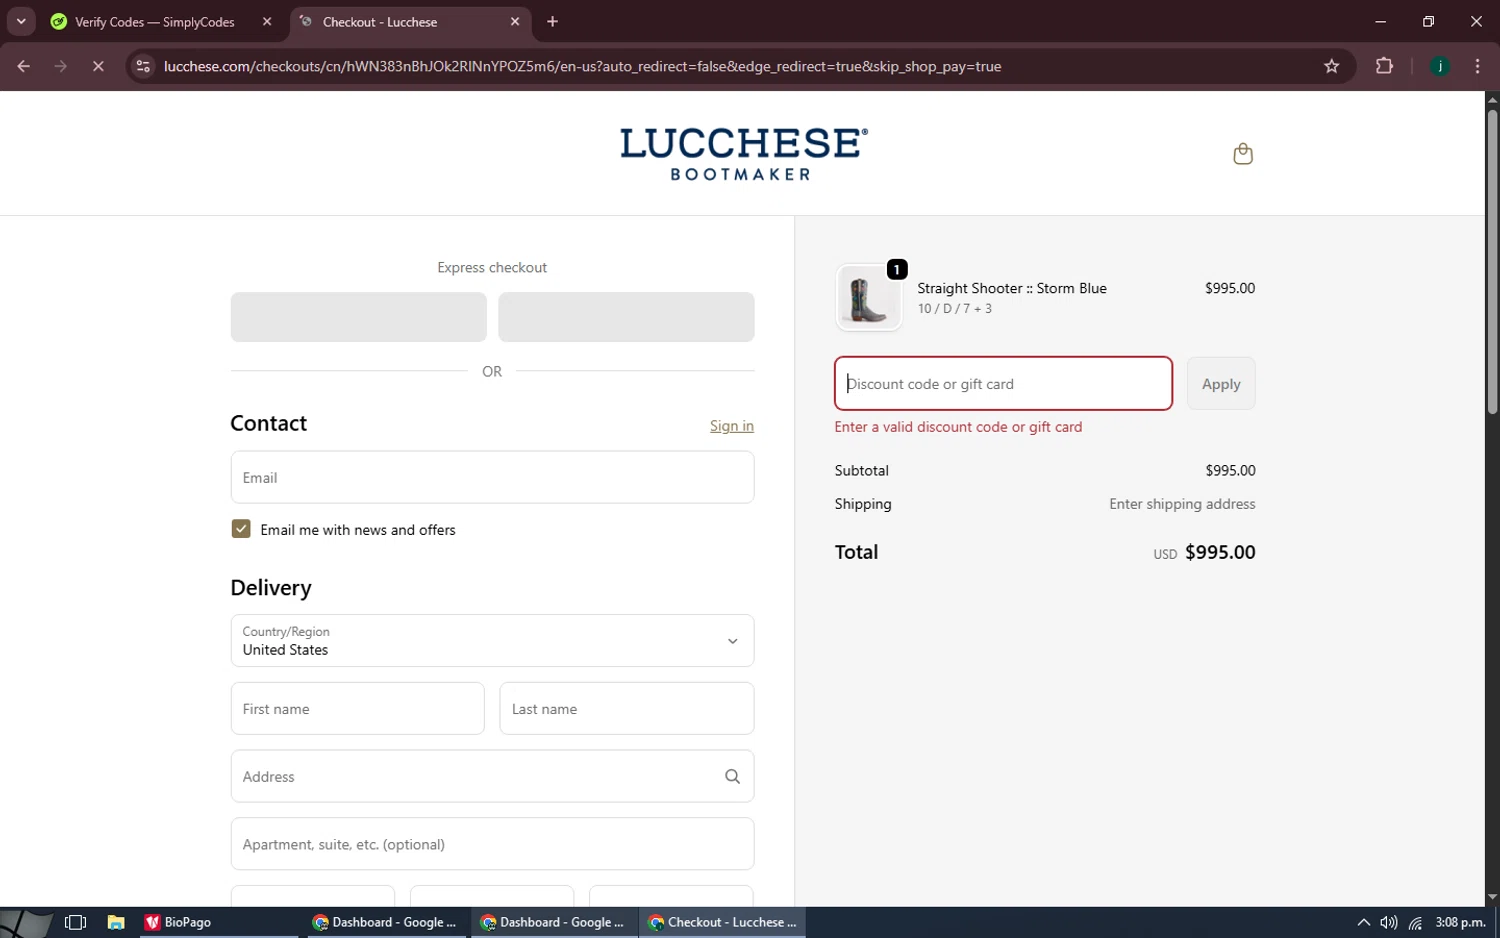Image resolution: width=1500 pixels, height=938 pixels.
Task: Open the browser extensions puzzle icon
Action: (1384, 66)
